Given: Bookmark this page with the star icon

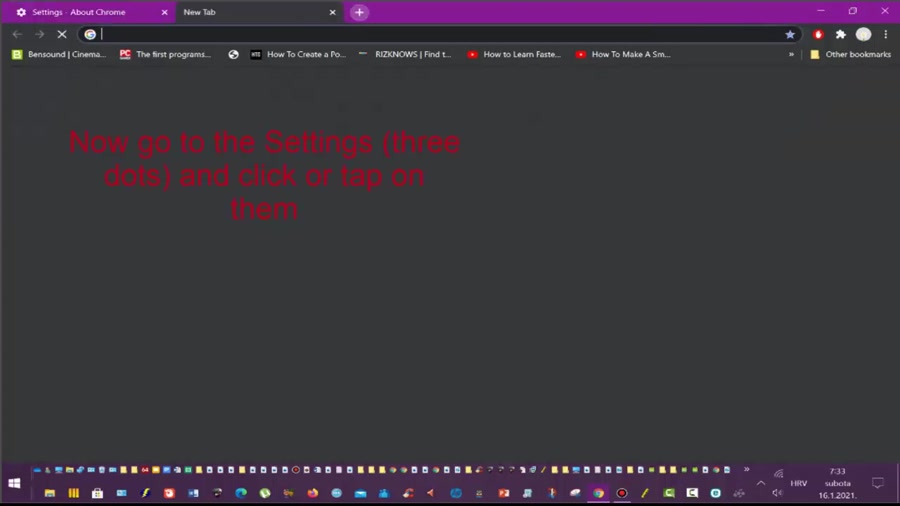Looking at the screenshot, I should [790, 34].
